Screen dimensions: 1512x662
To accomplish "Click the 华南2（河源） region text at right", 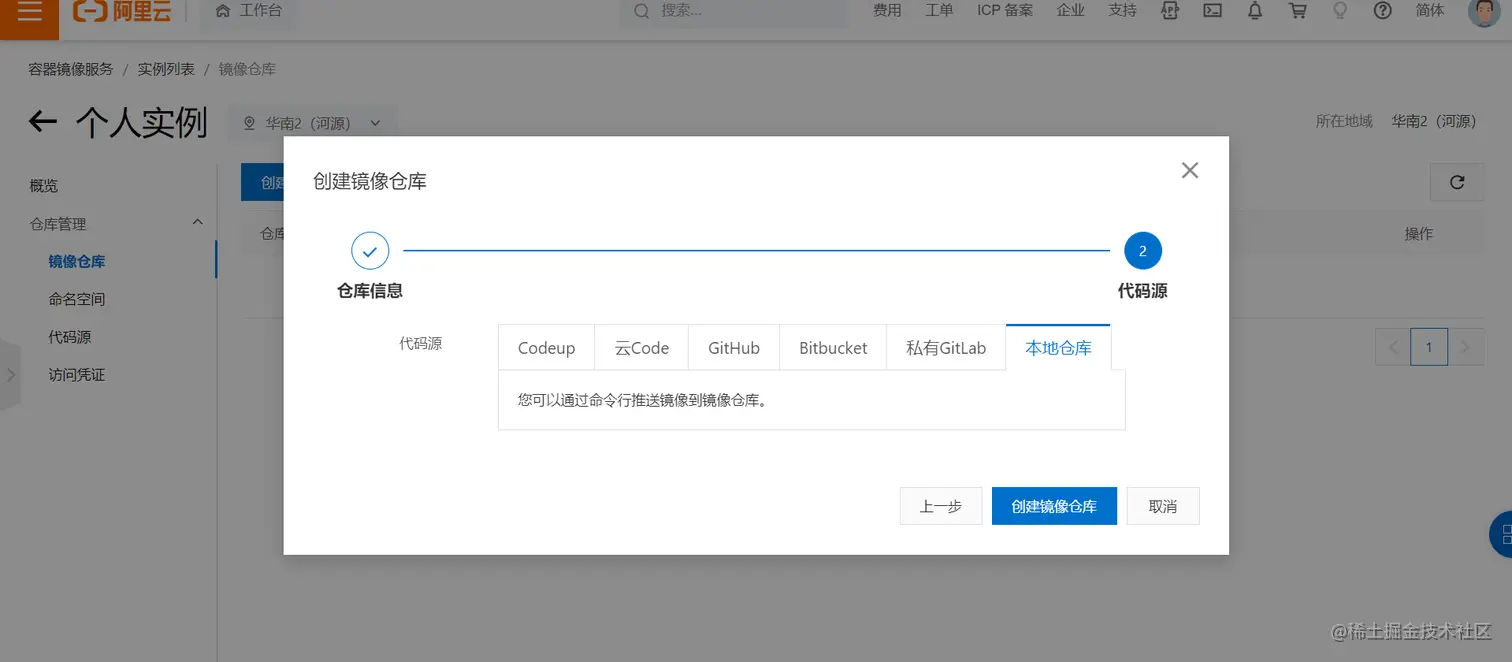I will (1434, 121).
